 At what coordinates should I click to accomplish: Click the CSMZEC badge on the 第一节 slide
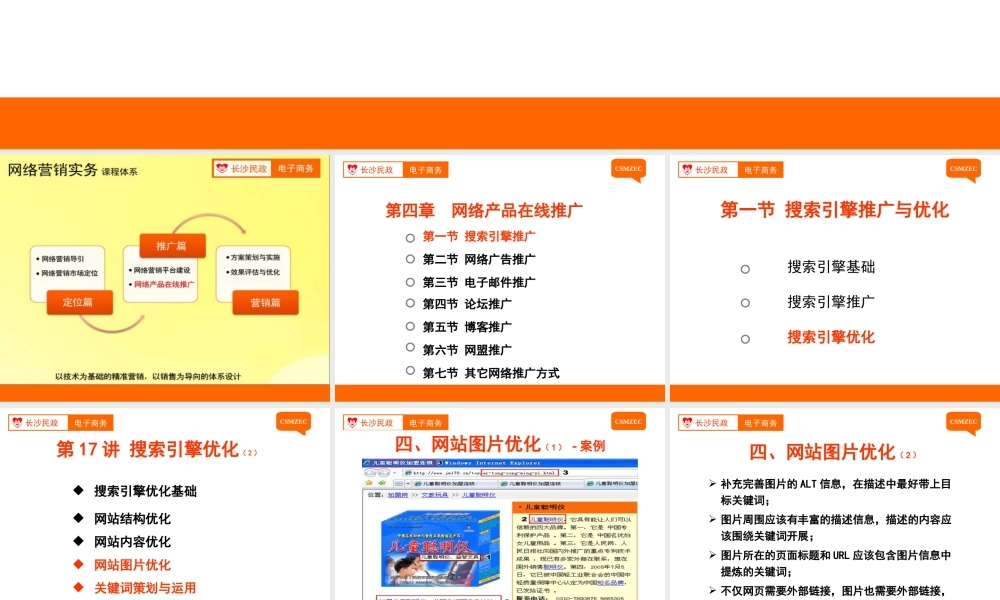pos(964,169)
